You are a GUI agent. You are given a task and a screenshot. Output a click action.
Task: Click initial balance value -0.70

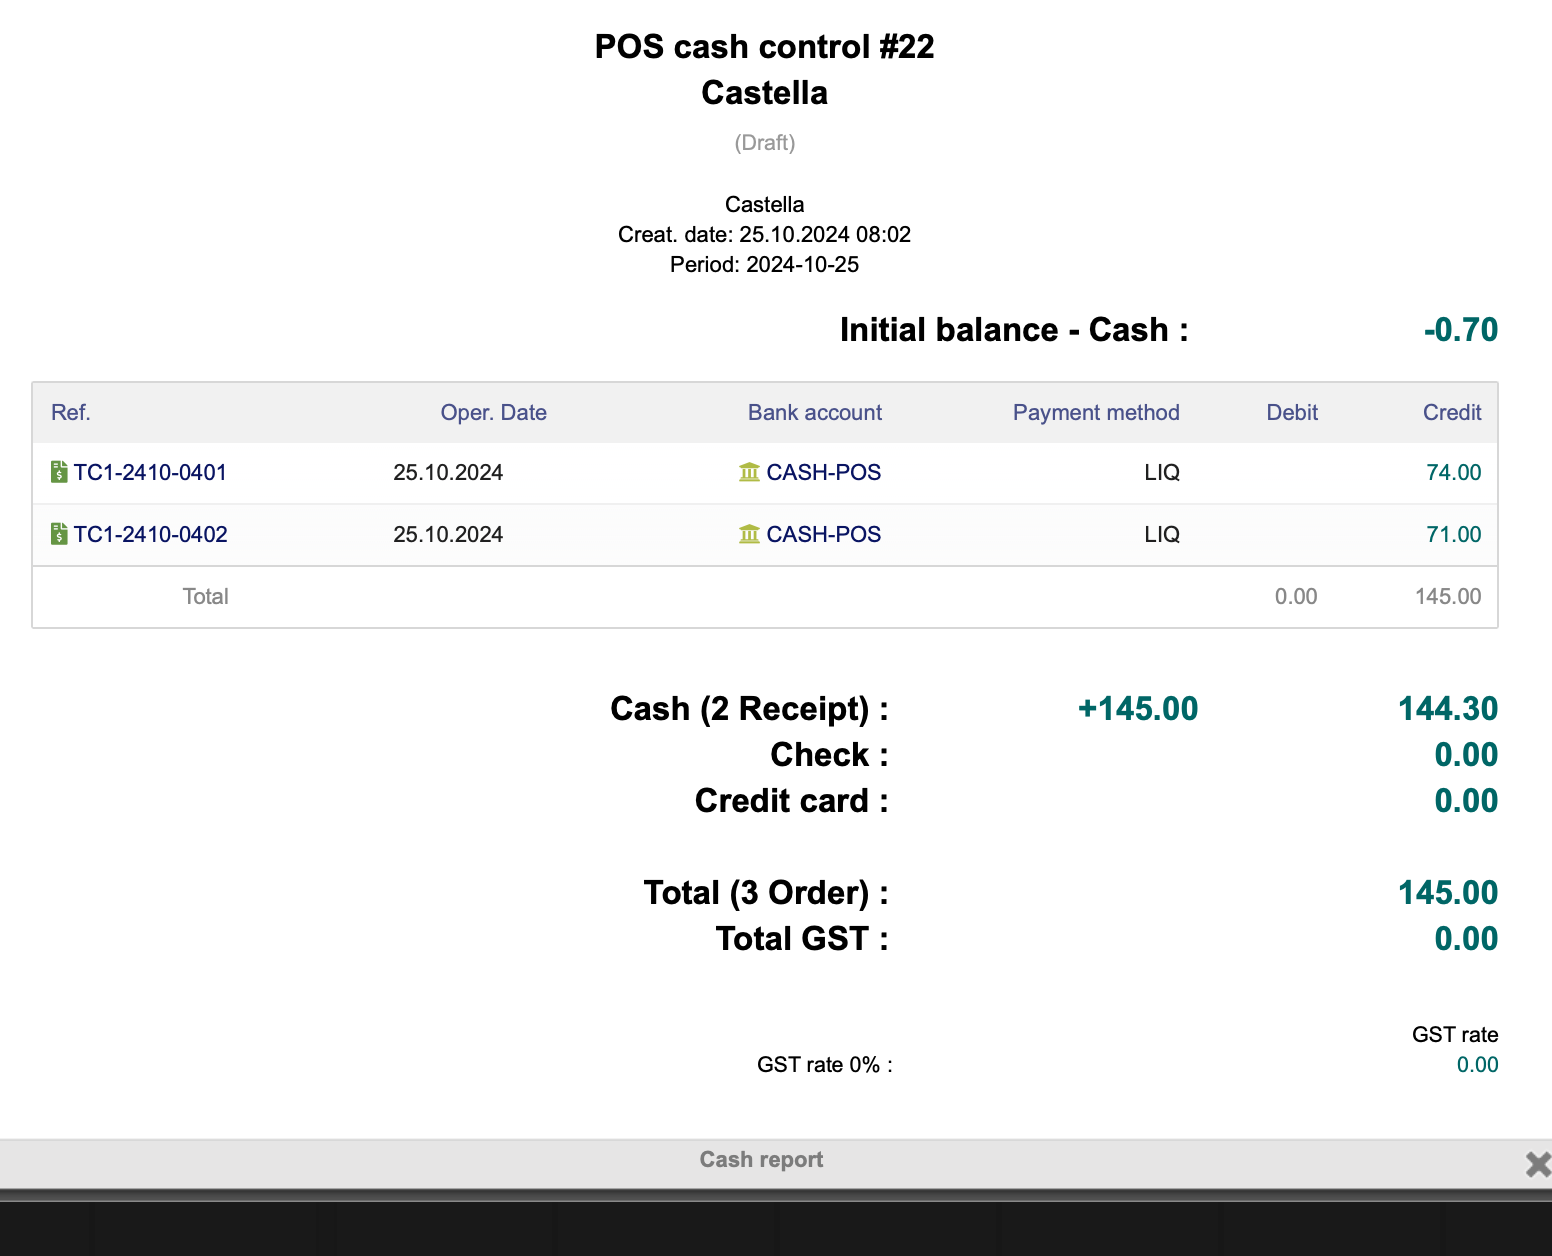coord(1460,330)
